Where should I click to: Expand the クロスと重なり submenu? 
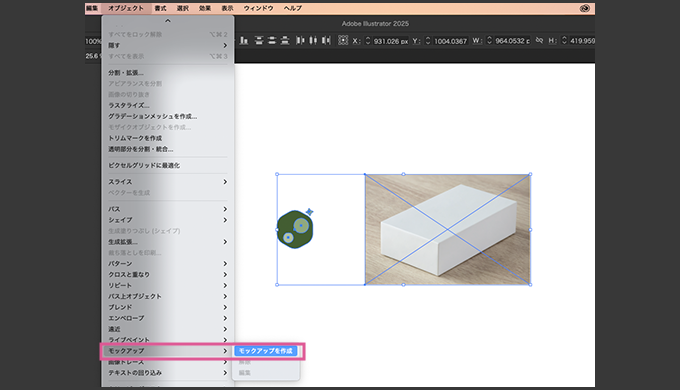tap(167, 275)
